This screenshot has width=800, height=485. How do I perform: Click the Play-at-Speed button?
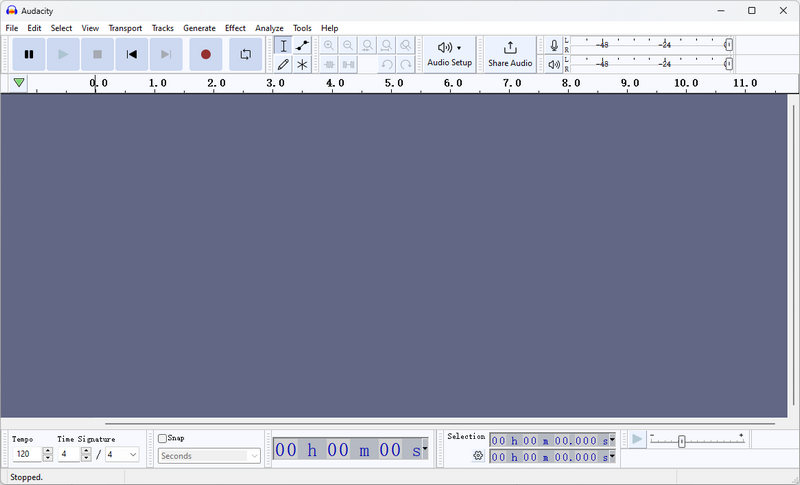click(637, 439)
